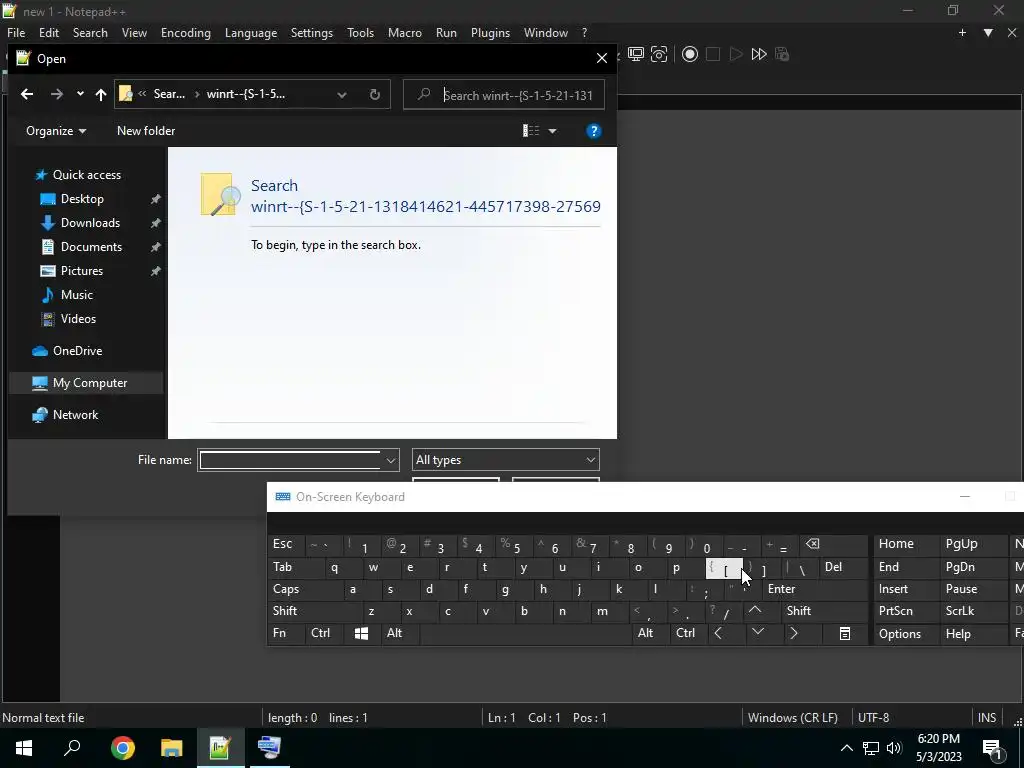Open the Language menu
This screenshot has height=768, width=1024.
(251, 33)
